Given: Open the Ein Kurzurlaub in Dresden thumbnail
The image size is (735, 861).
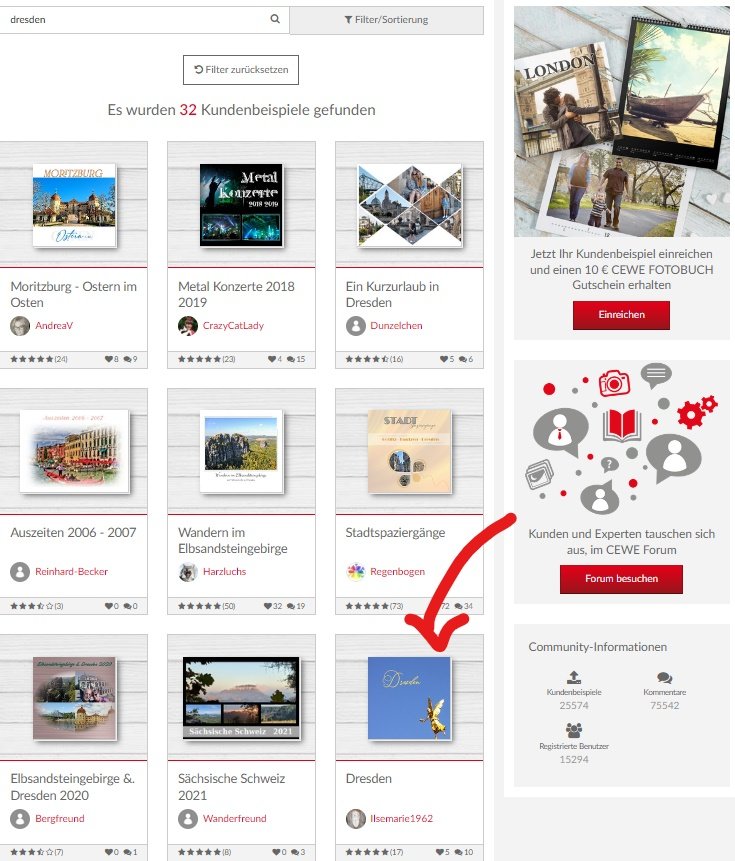Looking at the screenshot, I should 409,205.
